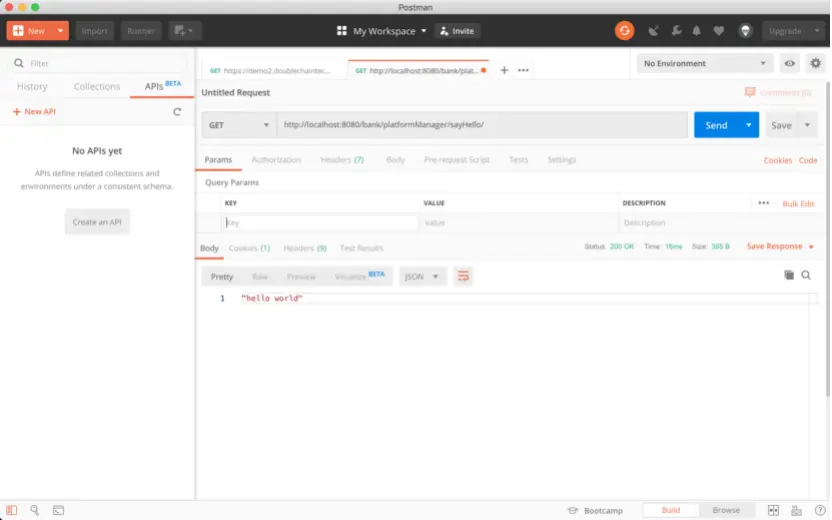
Task: Expand the Send button dropdown arrow
Action: tap(749, 125)
